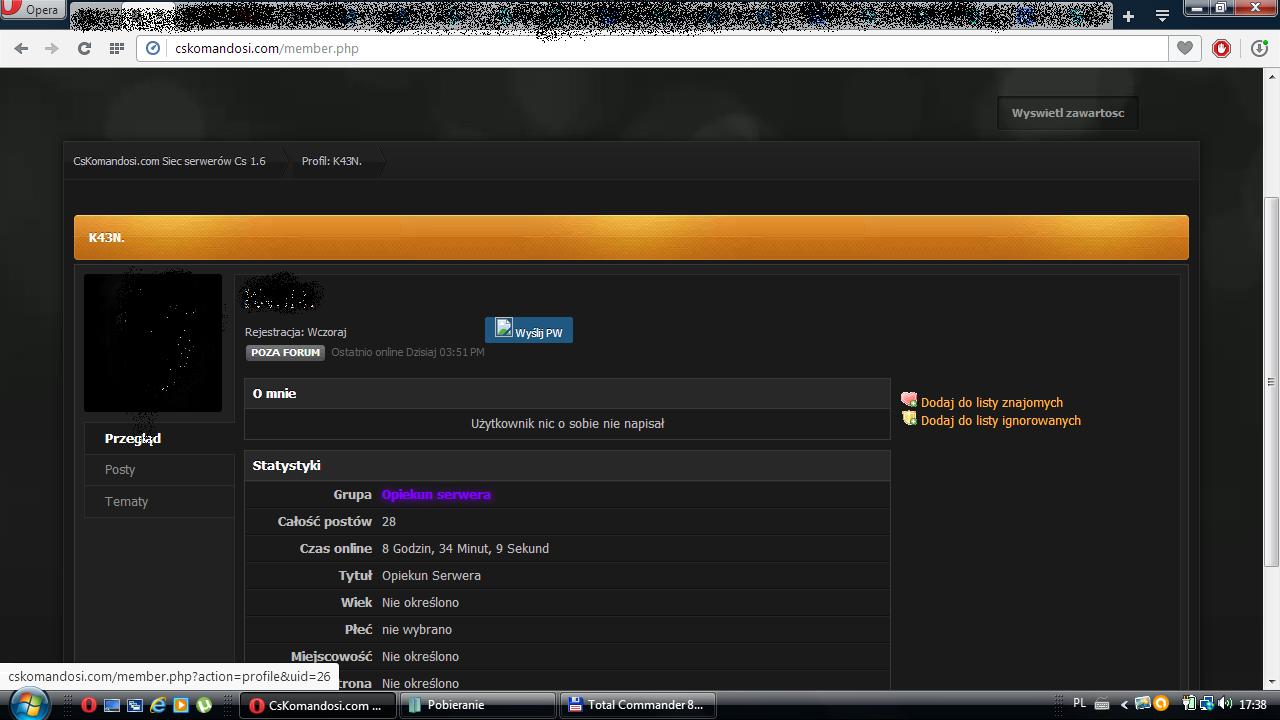Reload the page with the refresh icon
The width and height of the screenshot is (1280, 720).
(x=84, y=48)
